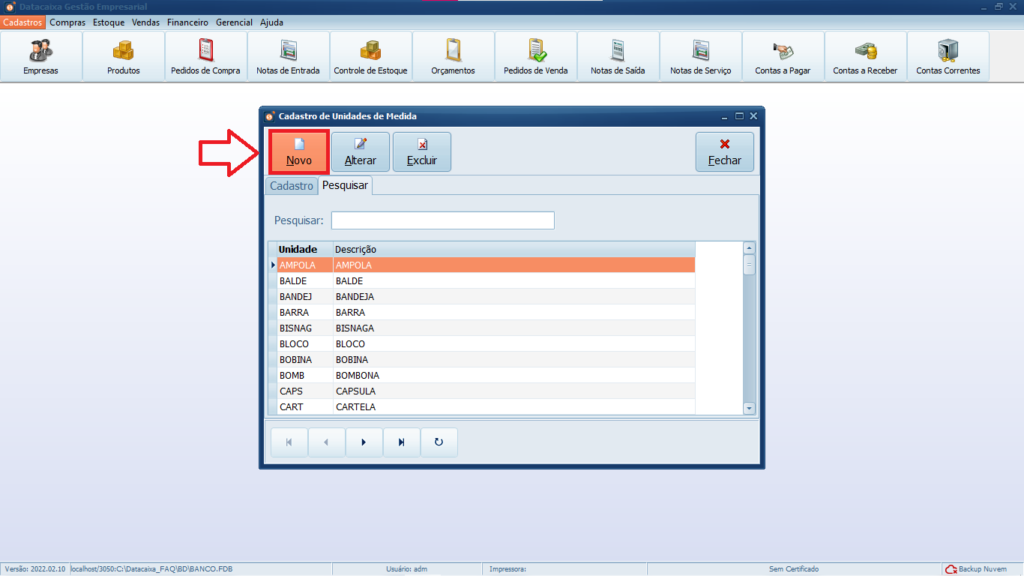Close dialog using the Fechar button
Viewport: 1024px width, 576px height.
(x=724, y=152)
